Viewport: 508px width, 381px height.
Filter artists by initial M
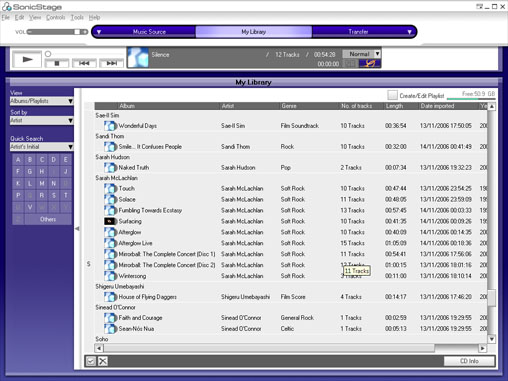[x=42, y=183]
